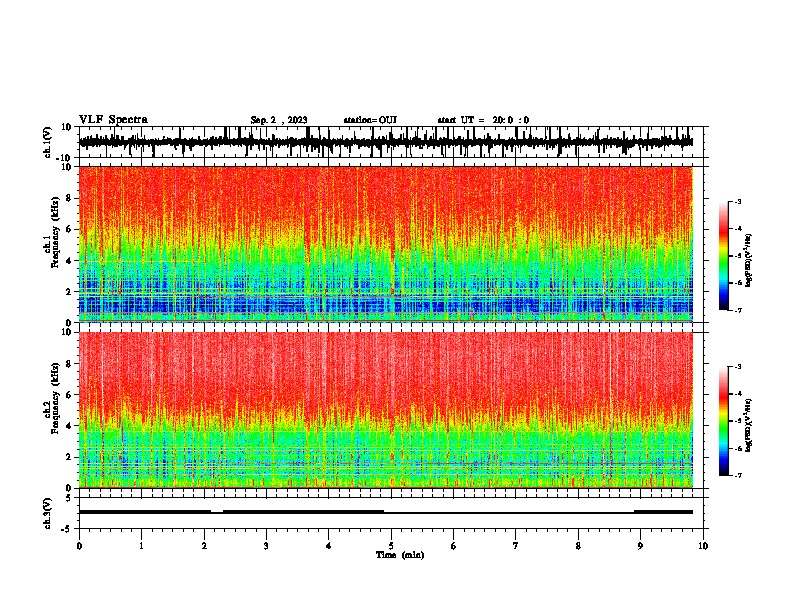The height and width of the screenshot is (612, 792).
Task: Click the "4" tick on ch.2 frequency axis
Action: (x=69, y=426)
